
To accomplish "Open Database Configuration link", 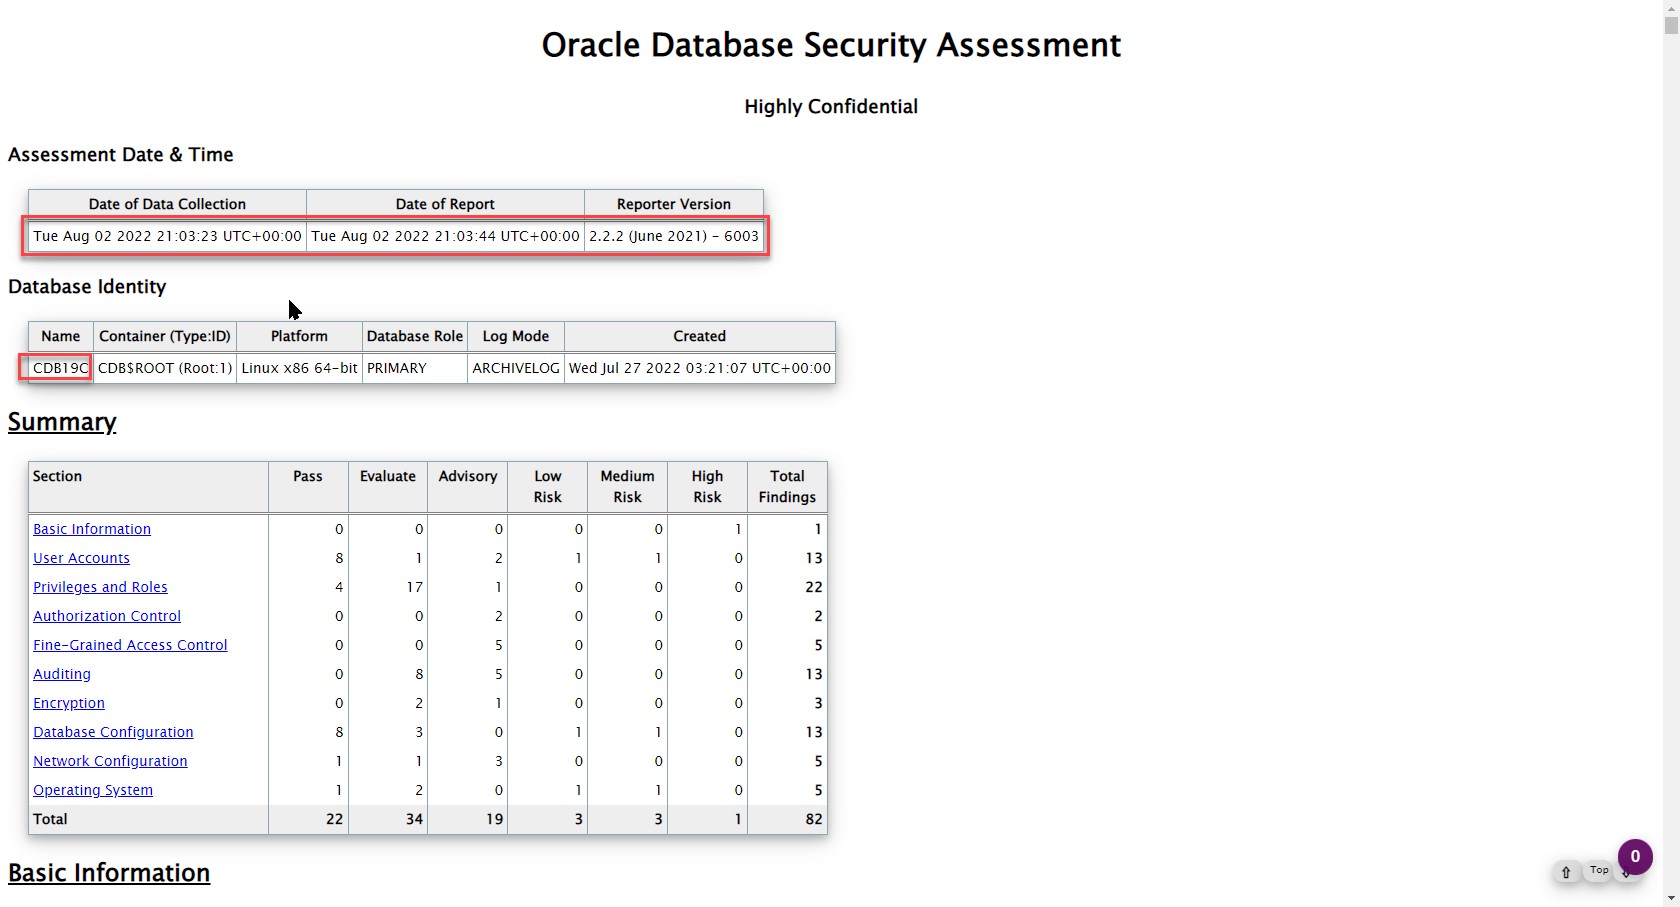I will [113, 732].
